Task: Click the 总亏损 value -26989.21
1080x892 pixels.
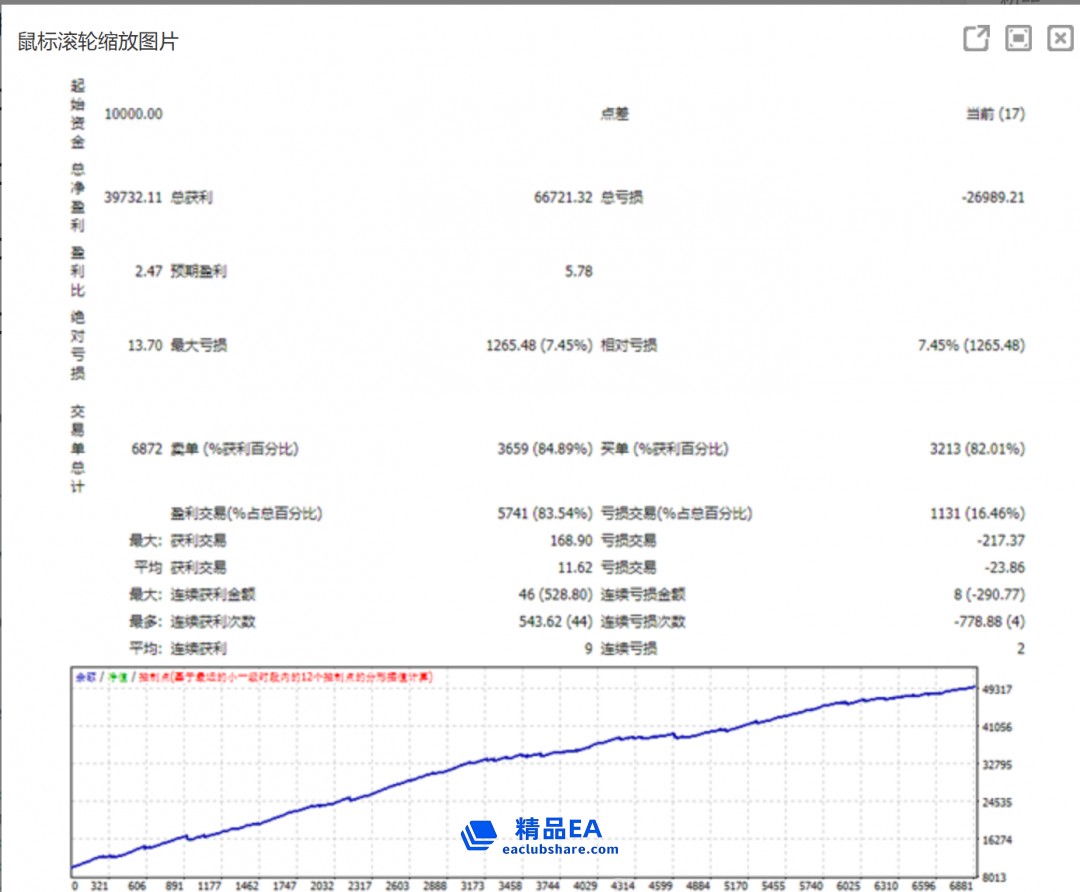Action: point(992,198)
